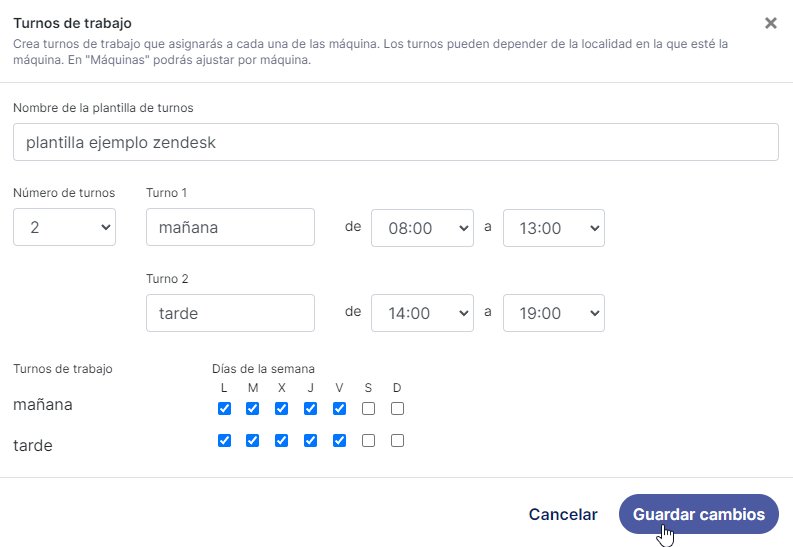Image resolution: width=793 pixels, height=547 pixels.
Task: Uncheck Wednesday for the mañana shift
Action: pyautogui.click(x=282, y=408)
